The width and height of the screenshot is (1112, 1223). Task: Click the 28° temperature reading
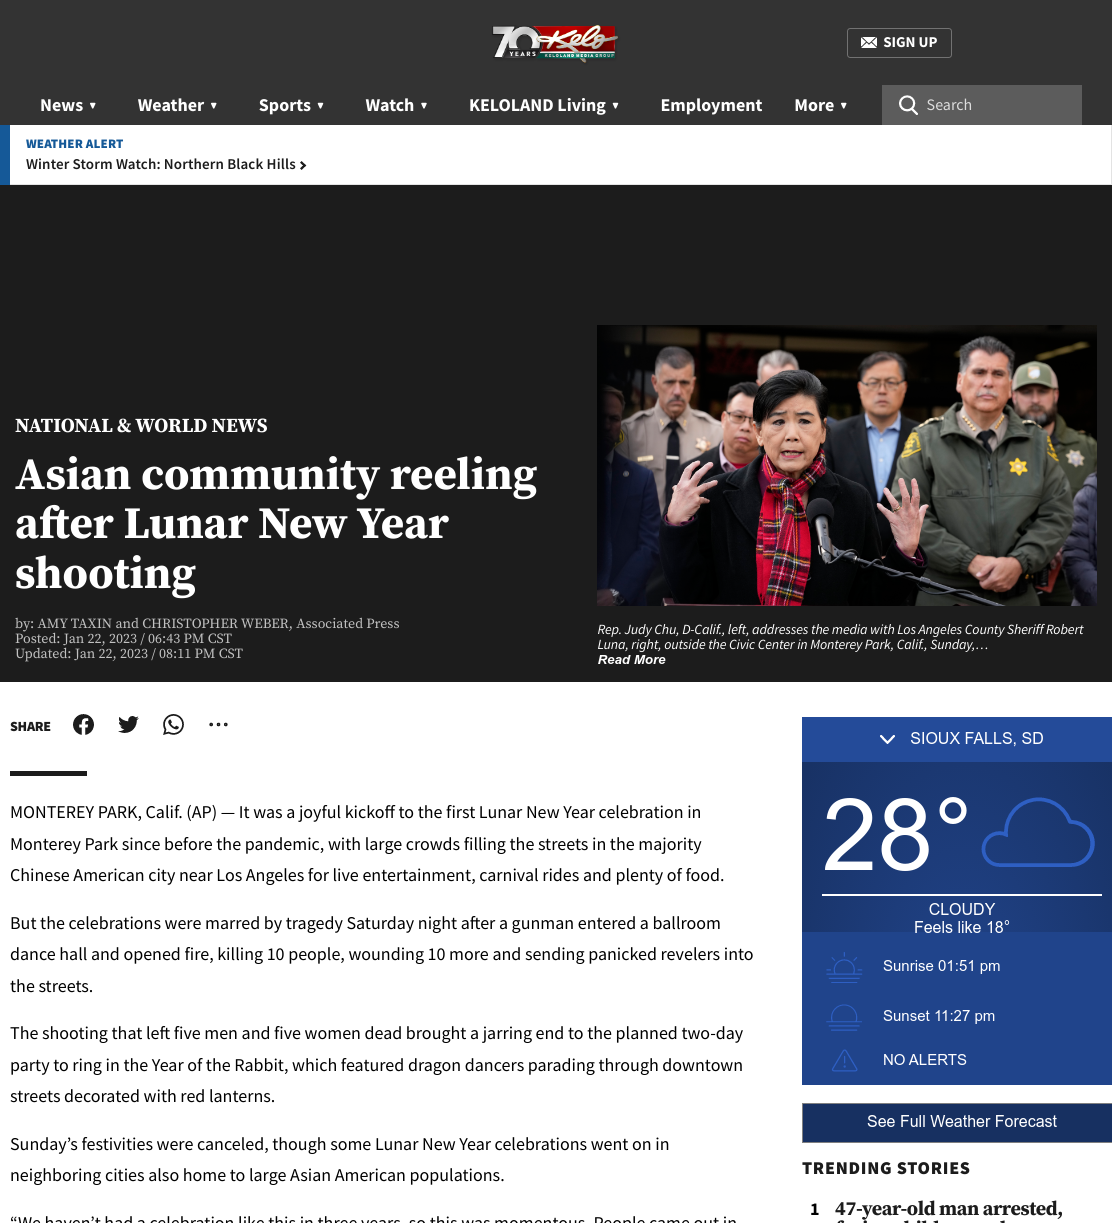[895, 834]
